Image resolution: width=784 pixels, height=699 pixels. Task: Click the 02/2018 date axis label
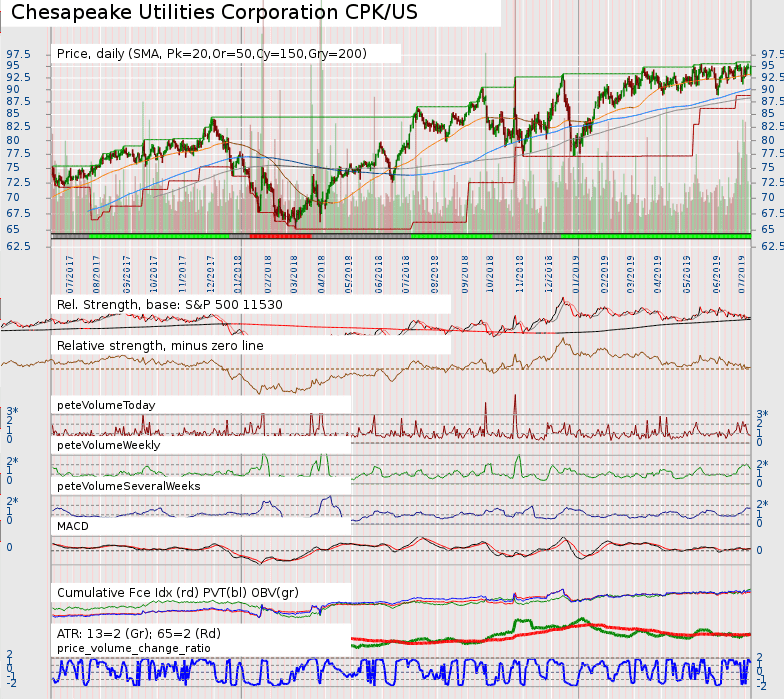tap(268, 274)
